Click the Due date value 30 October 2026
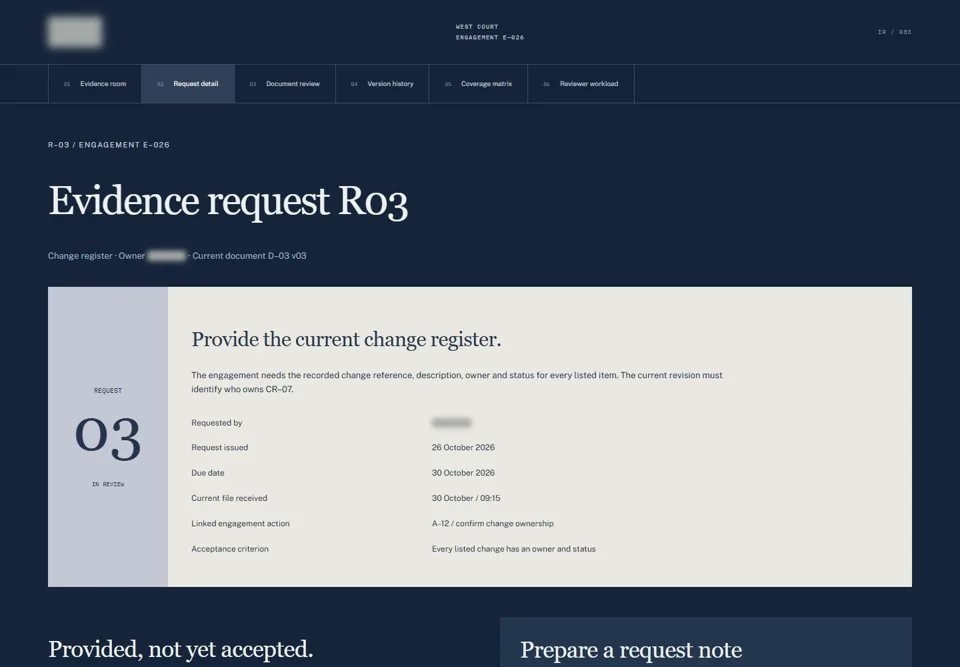Image resolution: width=960 pixels, height=667 pixels. click(x=463, y=473)
